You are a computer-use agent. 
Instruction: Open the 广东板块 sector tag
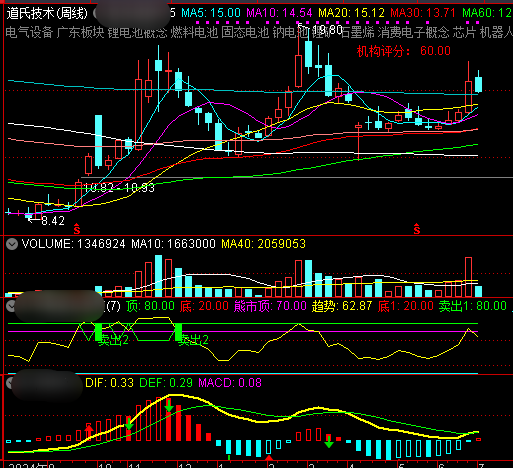80,32
